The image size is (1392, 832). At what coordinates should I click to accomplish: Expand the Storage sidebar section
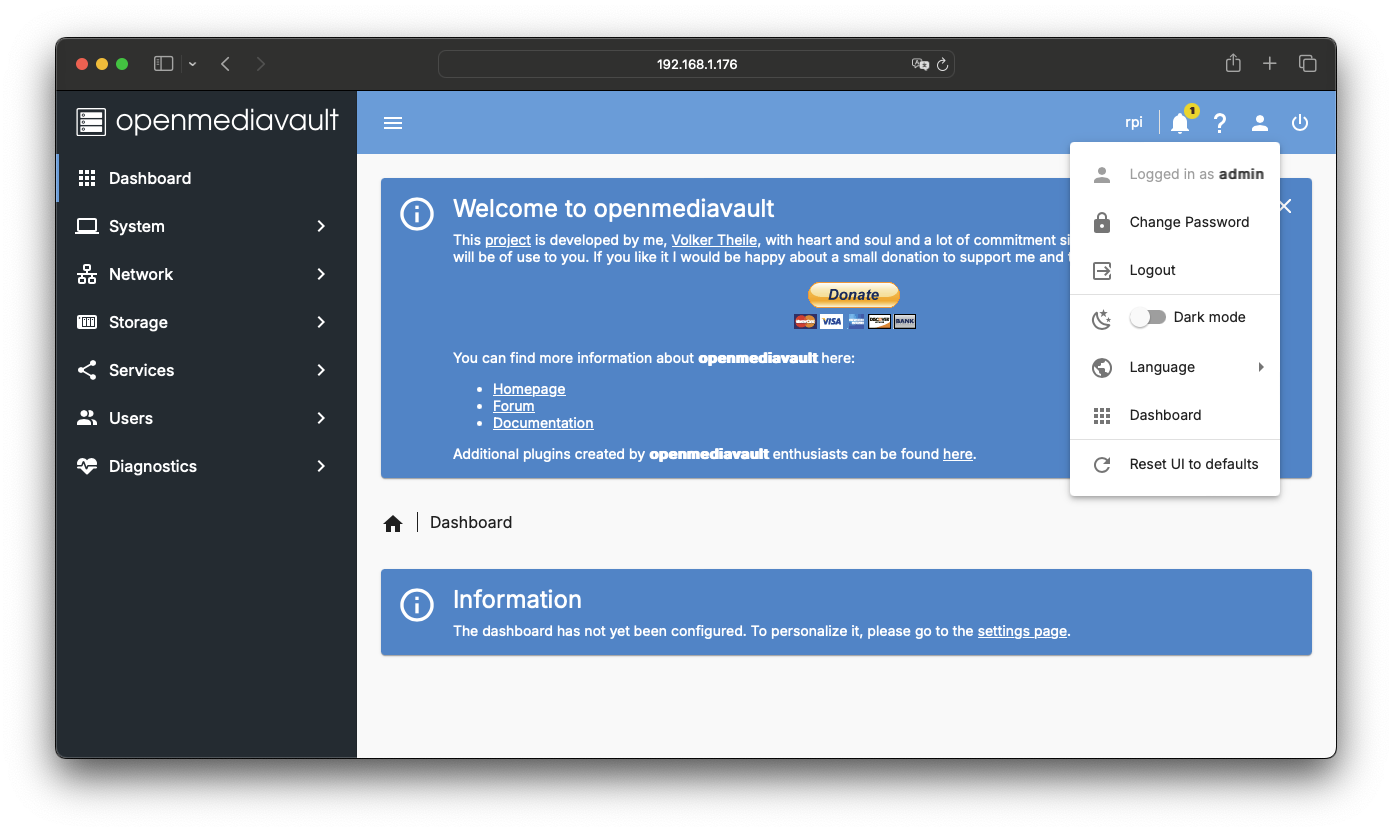(x=206, y=322)
